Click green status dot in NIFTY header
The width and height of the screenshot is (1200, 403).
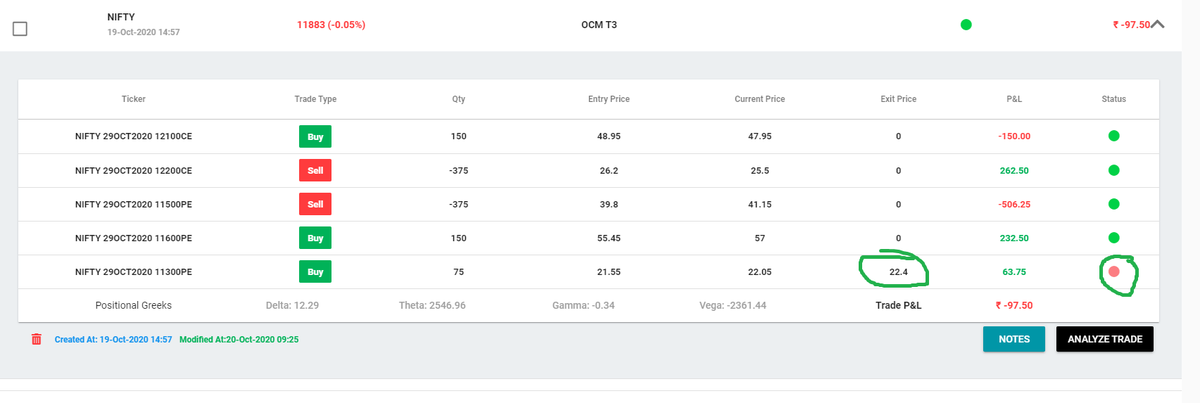coord(965,25)
